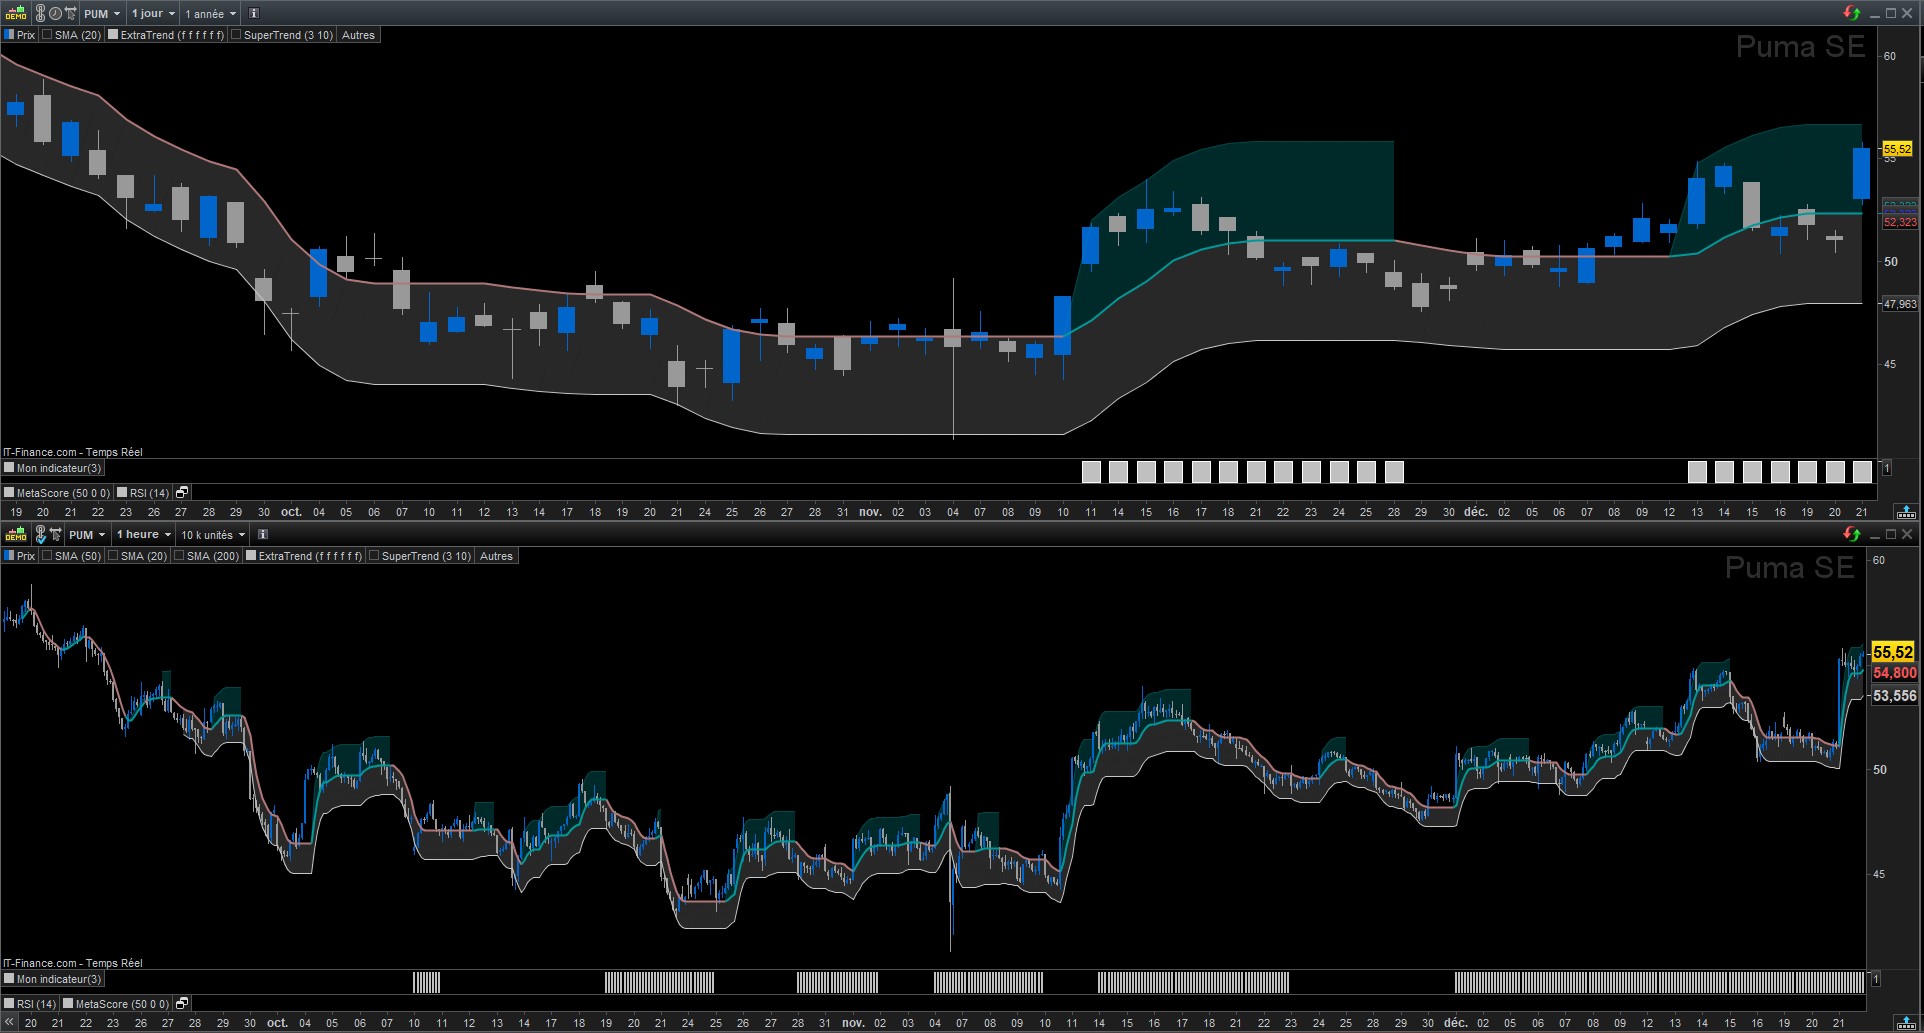The height and width of the screenshot is (1033, 1924).
Task: Click yellow 55,52 price label on hourly chart
Action: [x=1893, y=652]
